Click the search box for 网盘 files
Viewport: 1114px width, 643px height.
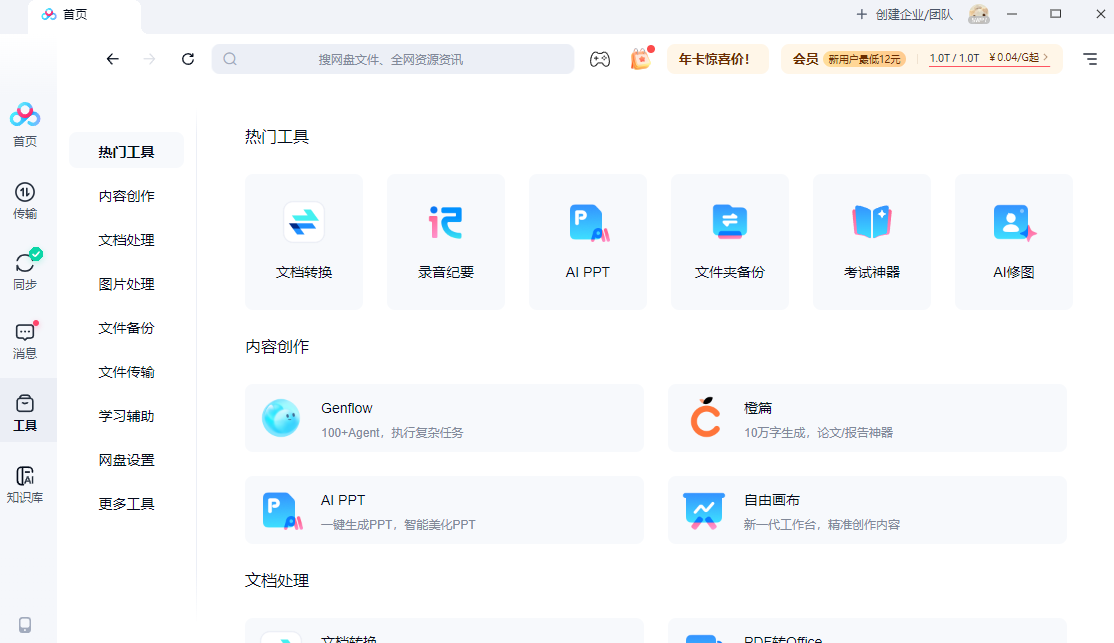[392, 59]
